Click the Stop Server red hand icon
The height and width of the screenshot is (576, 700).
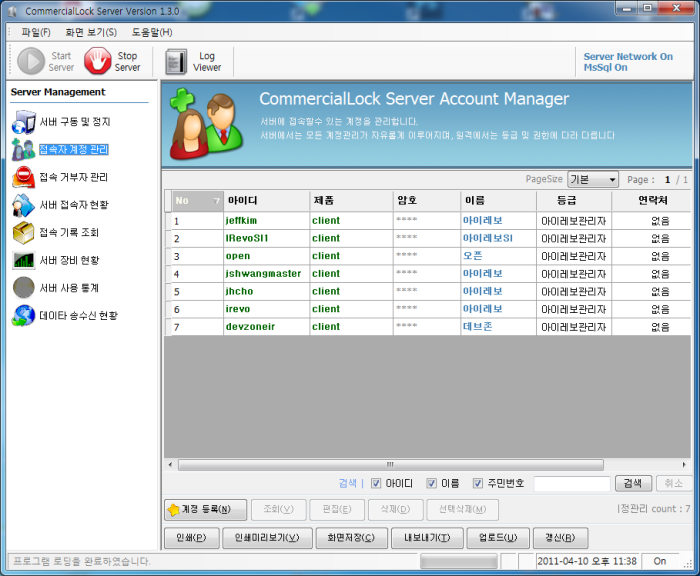[x=98, y=61]
